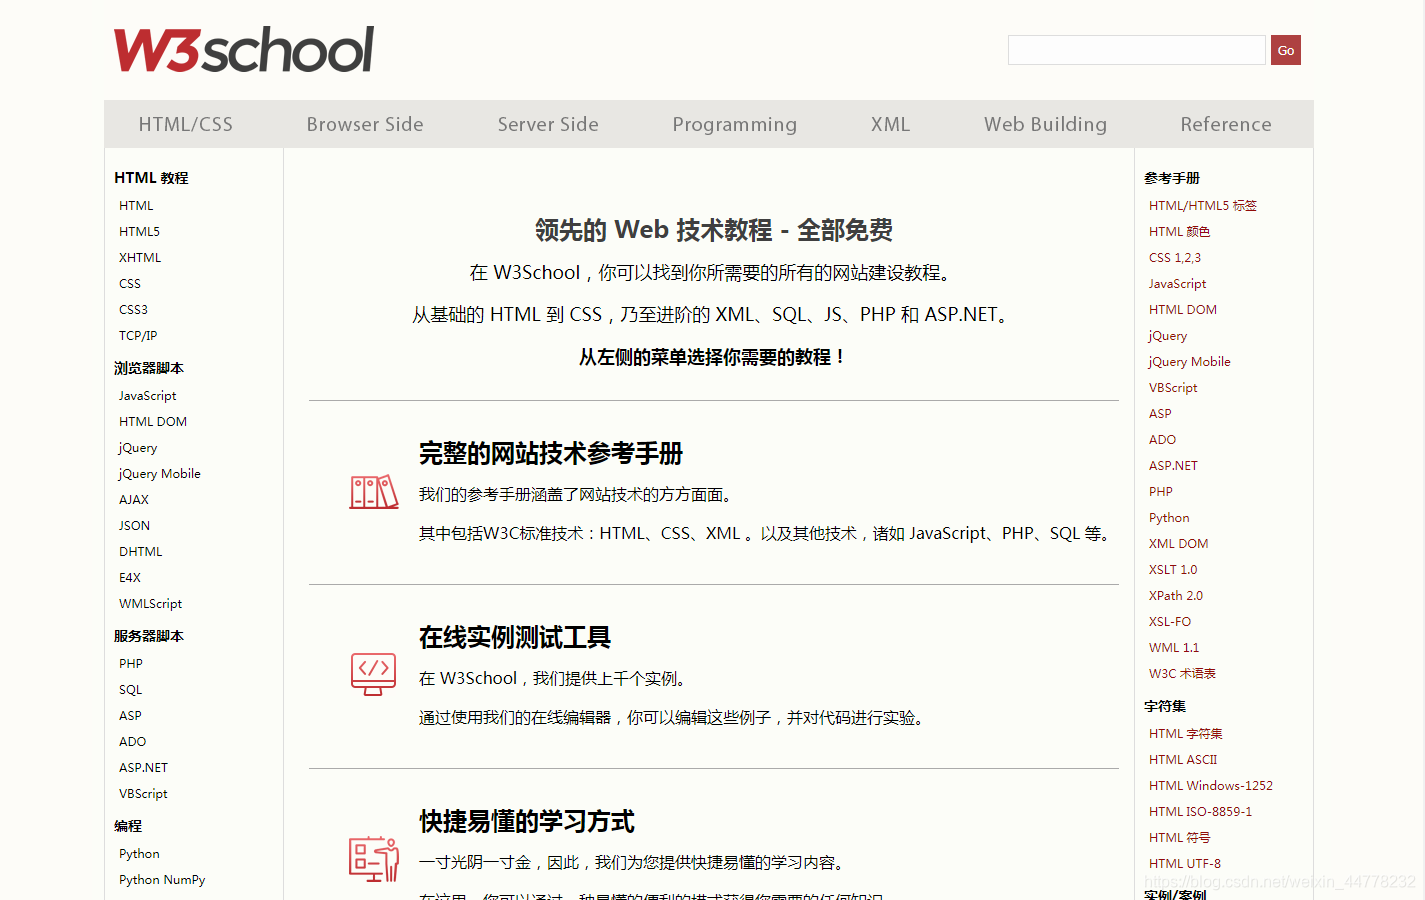Open the HTML/CSS navigation tab

(186, 124)
